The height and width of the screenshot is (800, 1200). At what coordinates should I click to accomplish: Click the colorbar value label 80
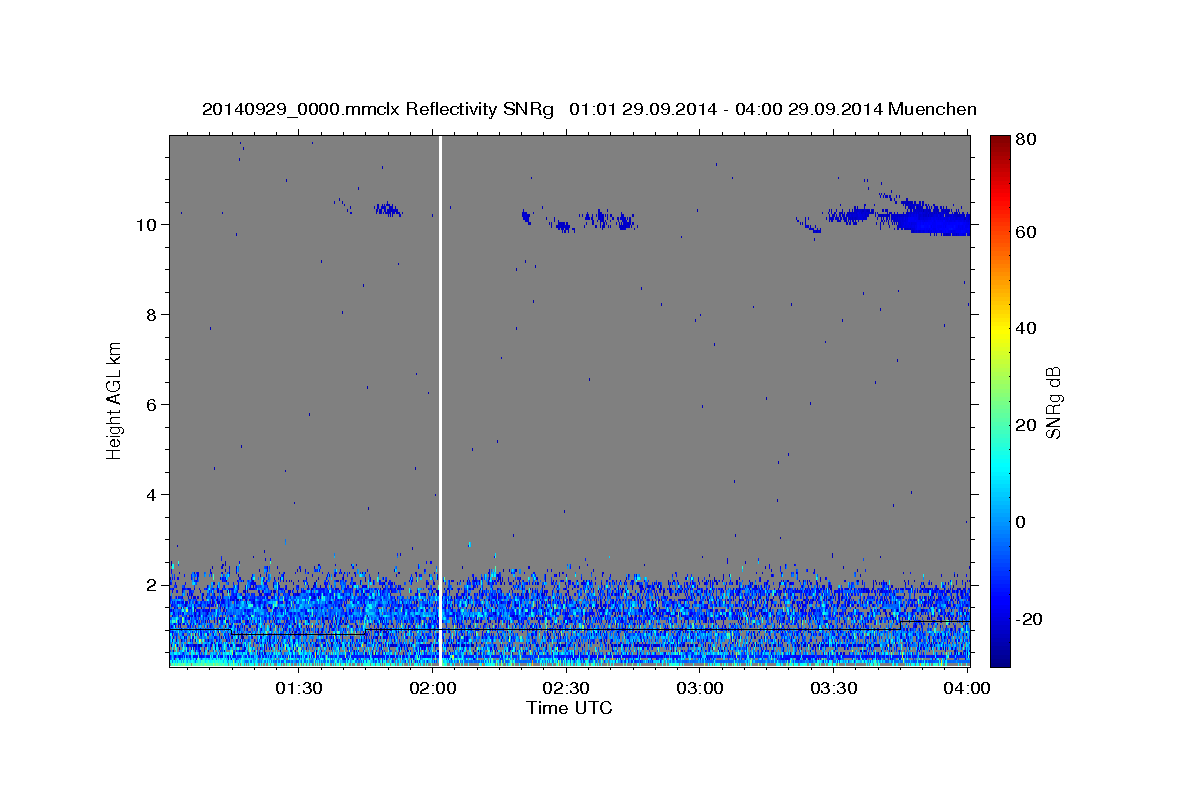coord(1024,140)
